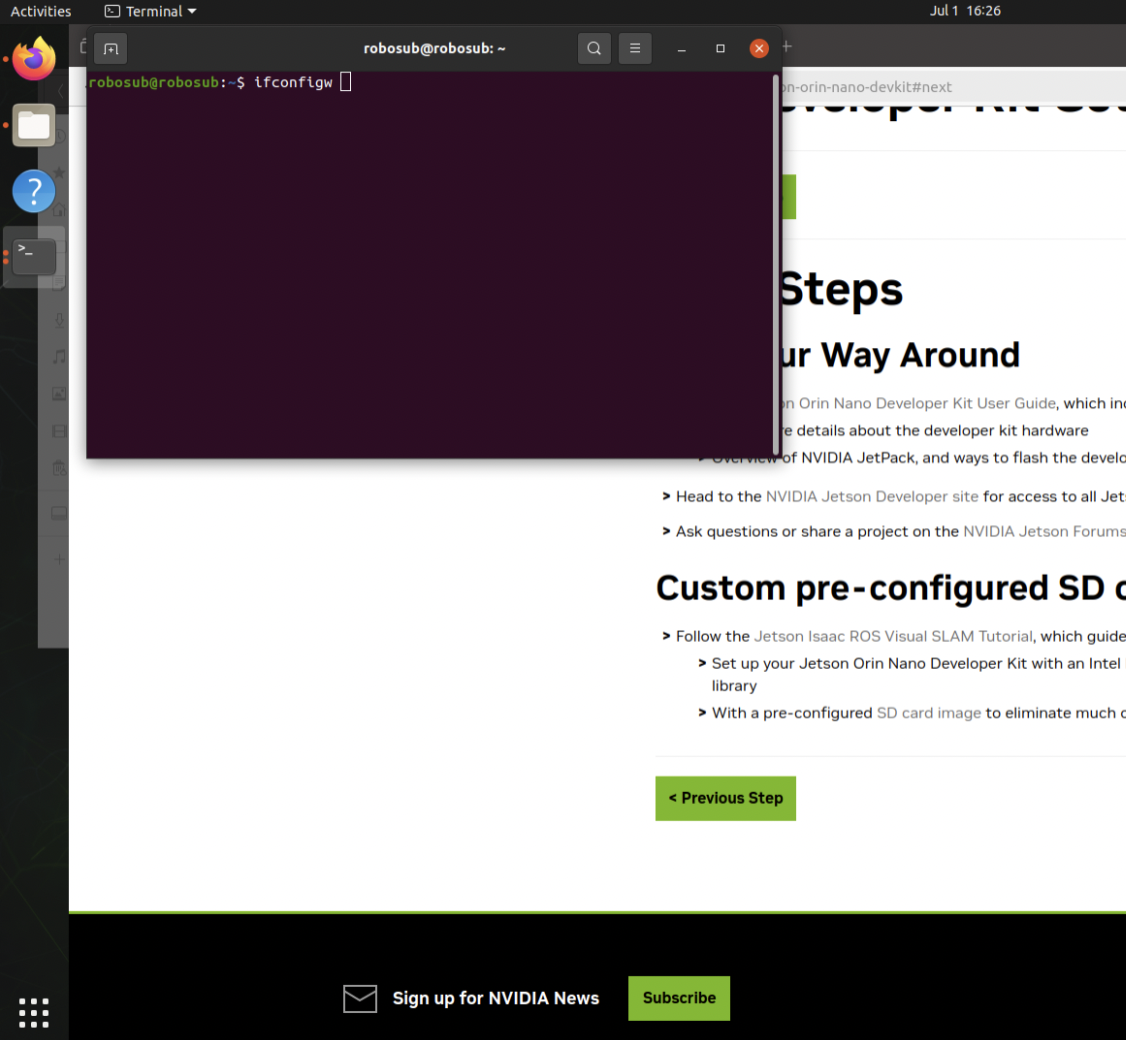Click the 'Sign up for NVIDIA News' text
The width and height of the screenshot is (1126, 1040).
point(495,998)
